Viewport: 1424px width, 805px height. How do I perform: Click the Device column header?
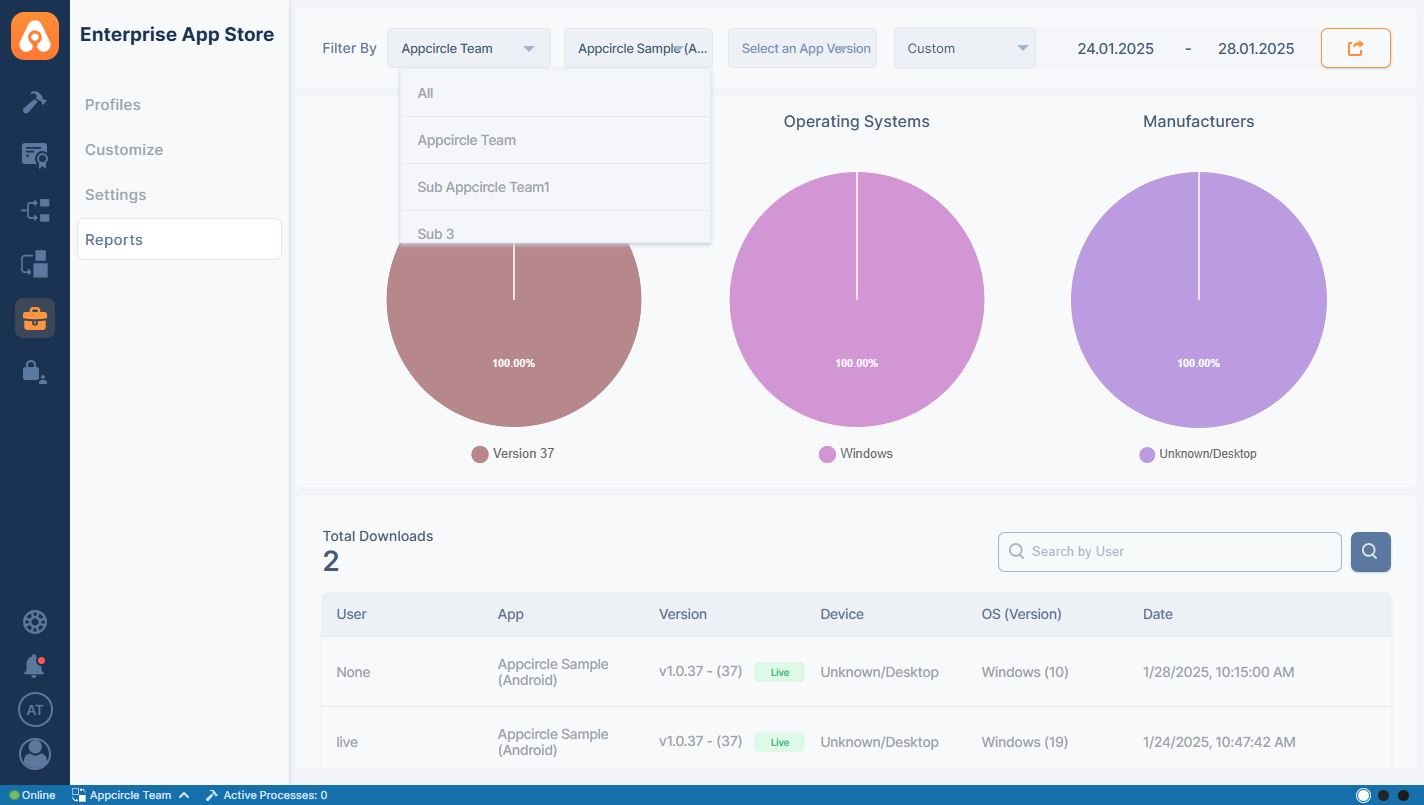point(842,614)
